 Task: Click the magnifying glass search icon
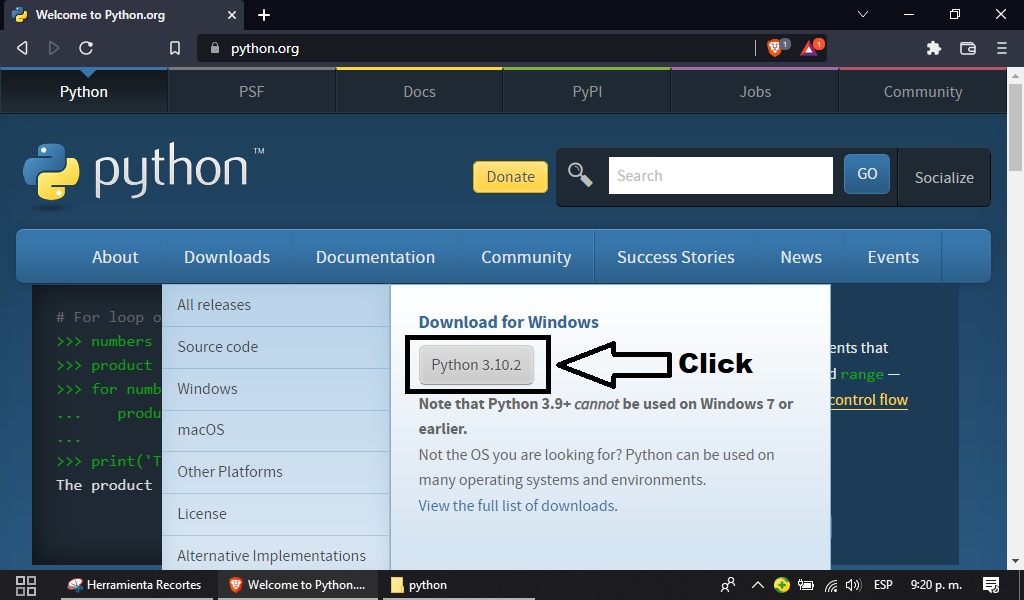tap(580, 175)
